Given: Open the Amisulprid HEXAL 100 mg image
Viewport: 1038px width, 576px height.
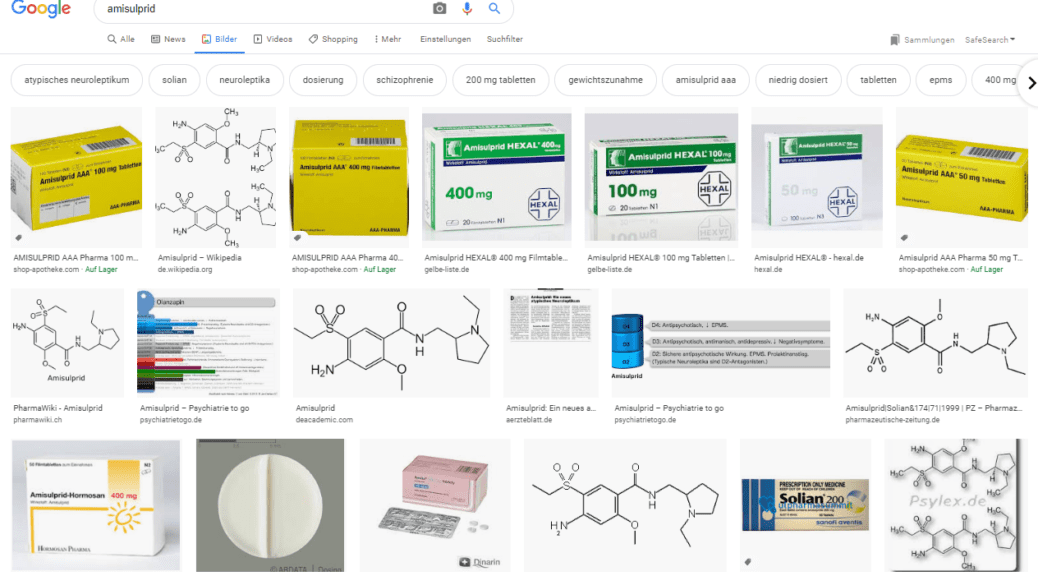Looking at the screenshot, I should (661, 177).
